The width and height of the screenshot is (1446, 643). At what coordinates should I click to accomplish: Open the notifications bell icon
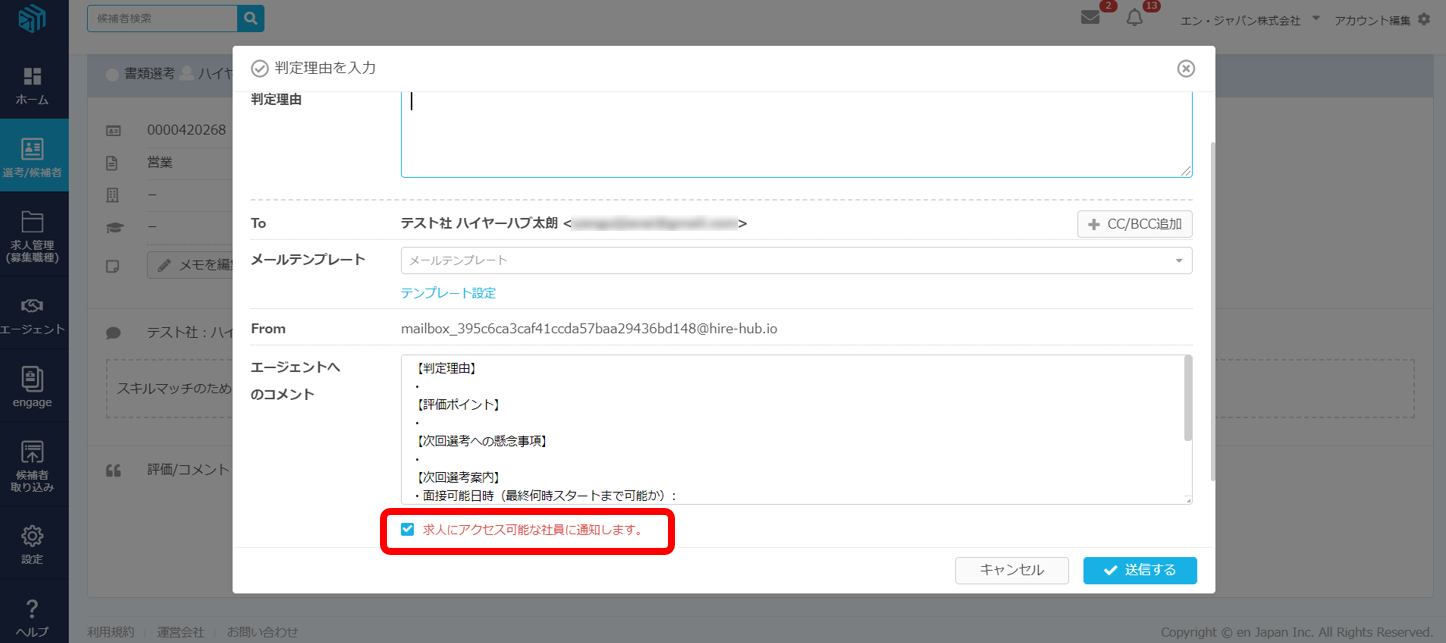(1134, 18)
